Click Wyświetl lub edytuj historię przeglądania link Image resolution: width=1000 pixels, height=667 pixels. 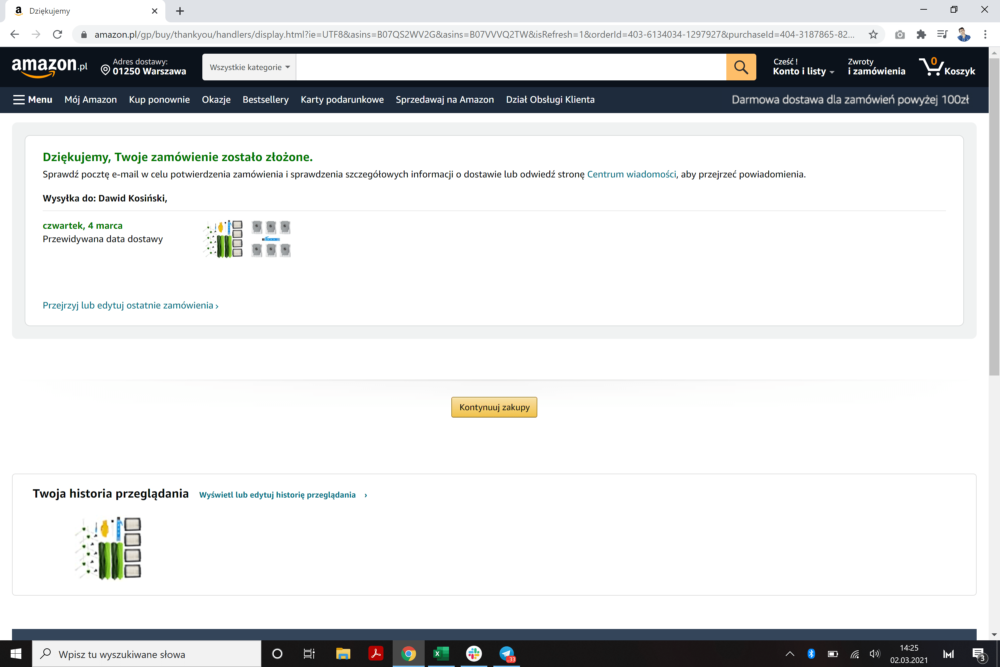click(x=283, y=495)
